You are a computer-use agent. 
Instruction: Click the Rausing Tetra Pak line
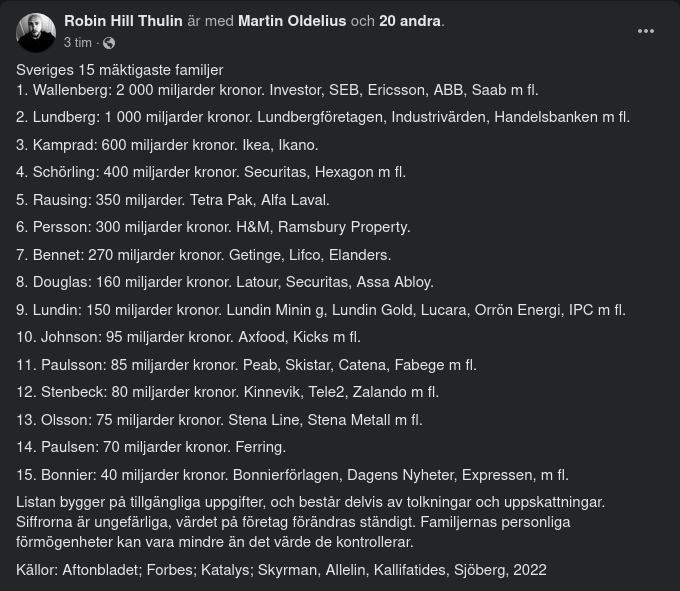tap(173, 200)
